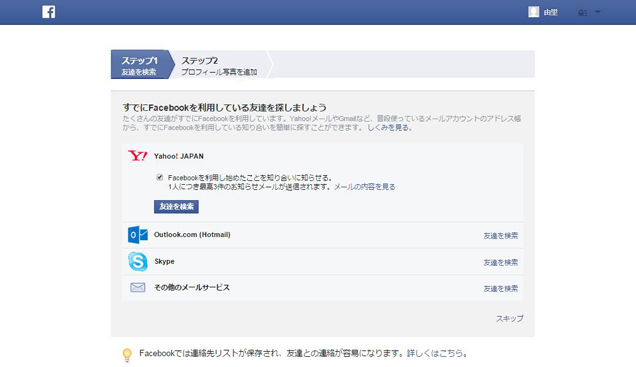Expand the Skype row

pos(322,262)
